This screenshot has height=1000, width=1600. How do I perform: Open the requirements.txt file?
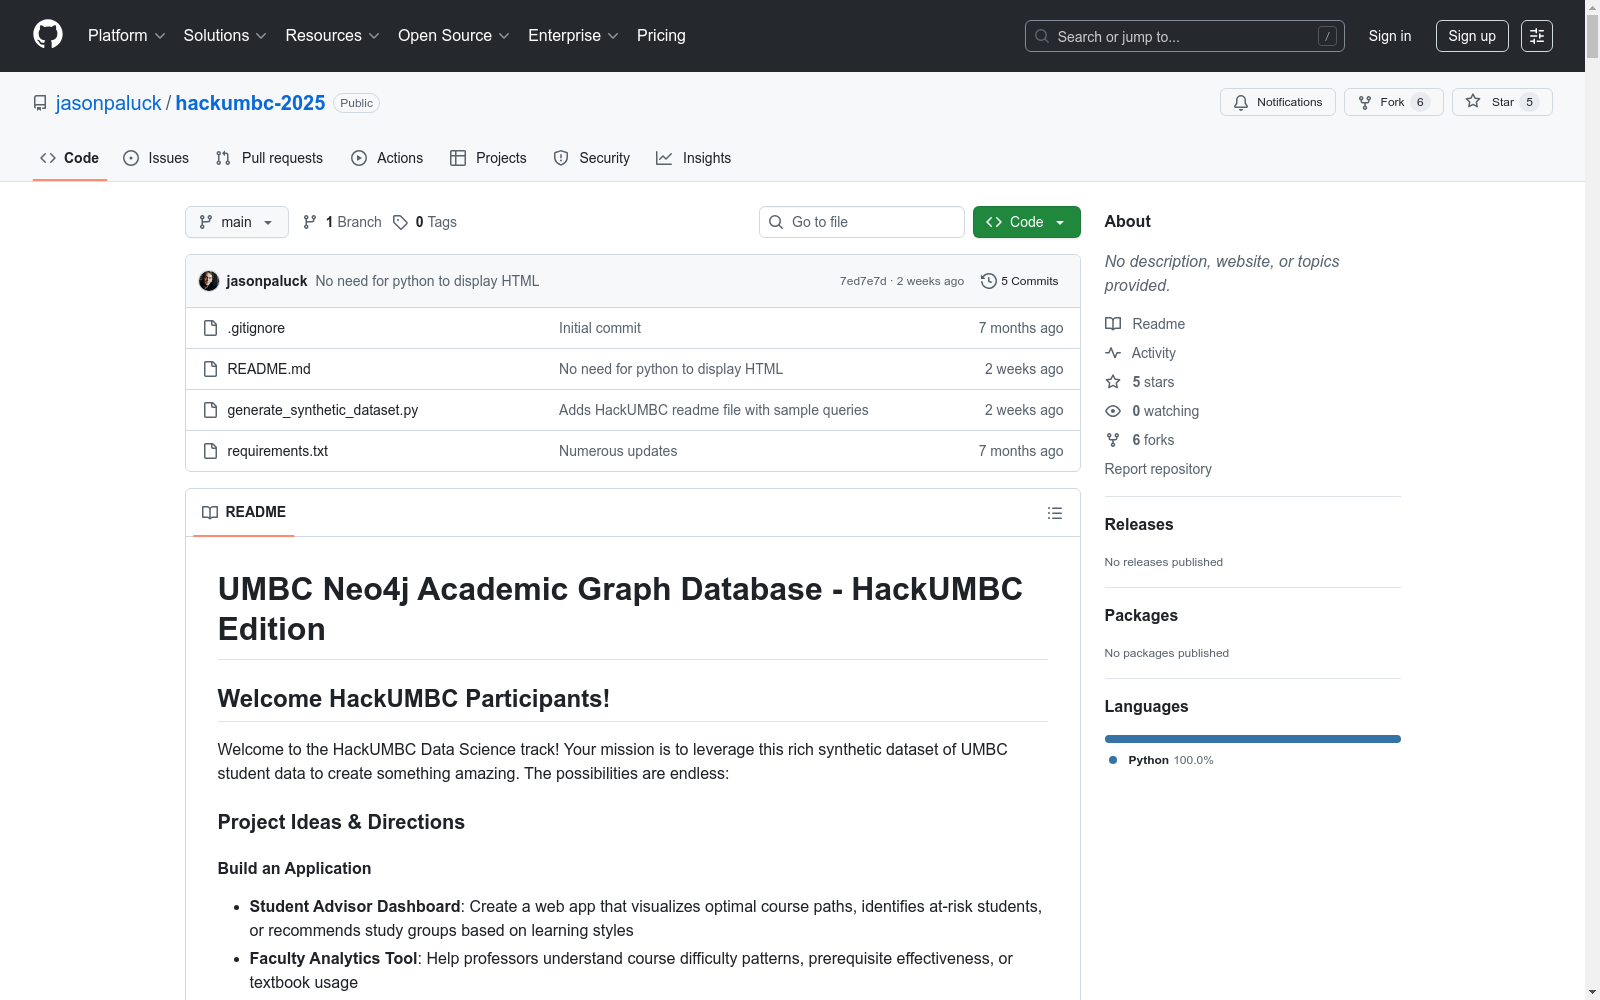[x=278, y=451]
